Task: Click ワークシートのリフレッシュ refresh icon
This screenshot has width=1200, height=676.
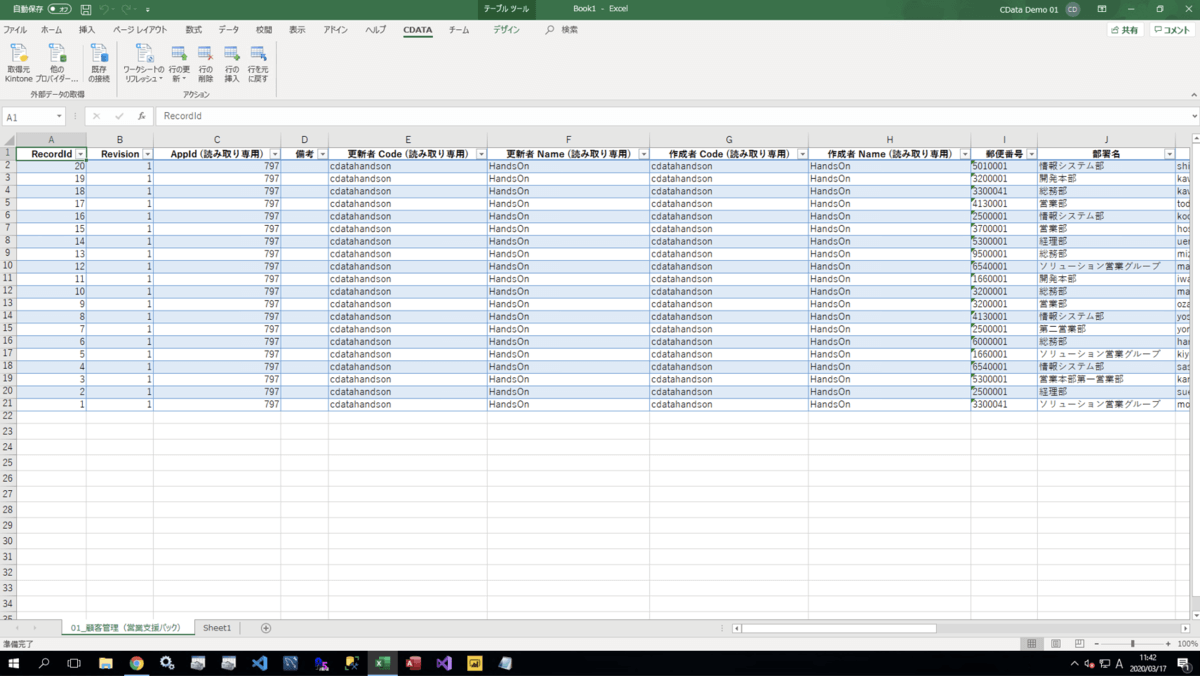Action: [144, 63]
